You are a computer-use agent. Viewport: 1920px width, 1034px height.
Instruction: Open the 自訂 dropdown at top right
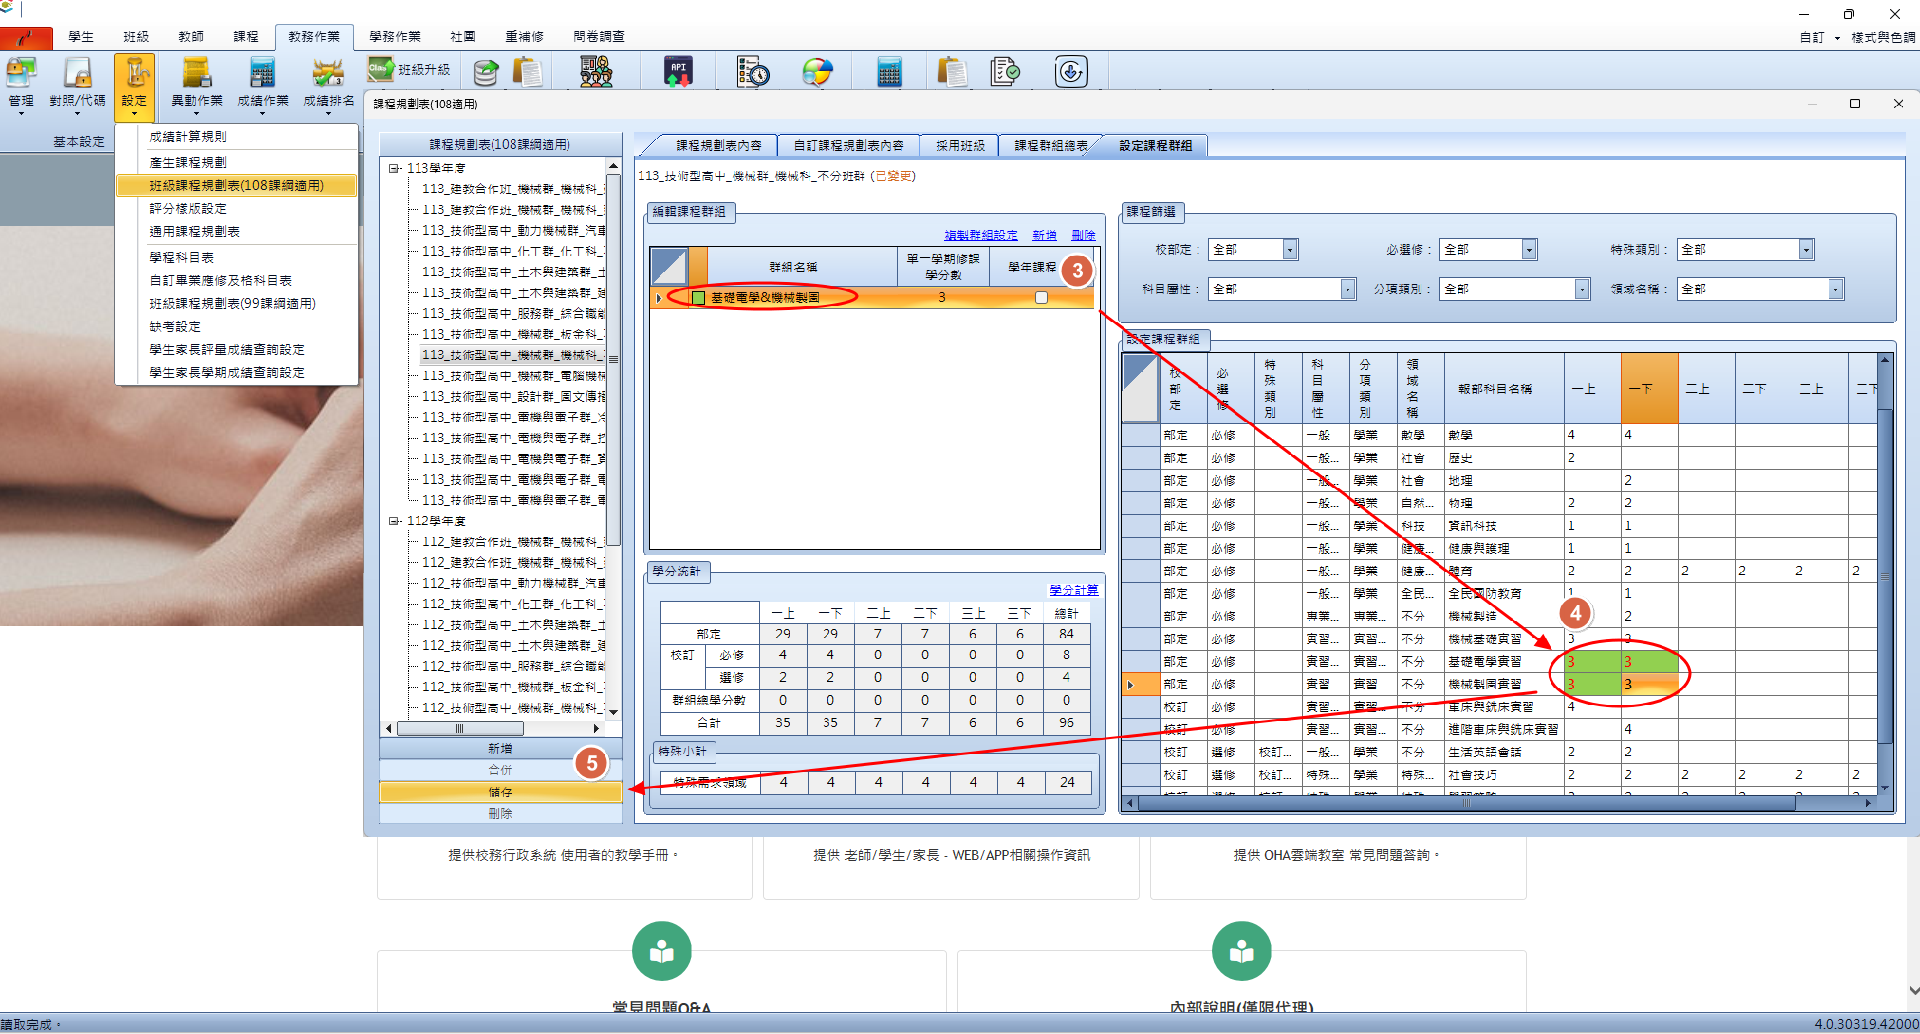pyautogui.click(x=1820, y=38)
